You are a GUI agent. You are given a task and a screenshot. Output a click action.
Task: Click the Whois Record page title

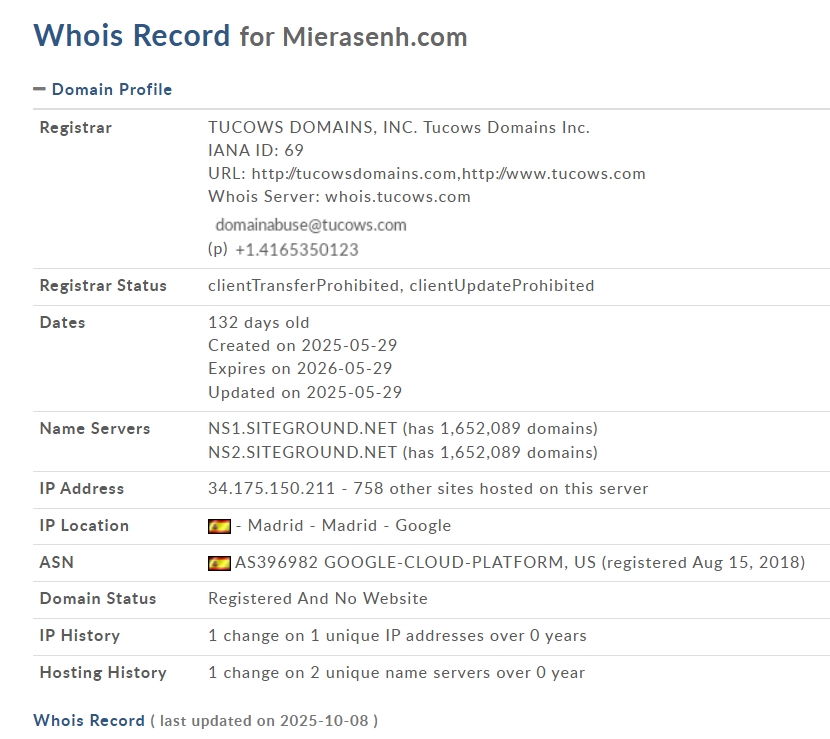tap(132, 36)
